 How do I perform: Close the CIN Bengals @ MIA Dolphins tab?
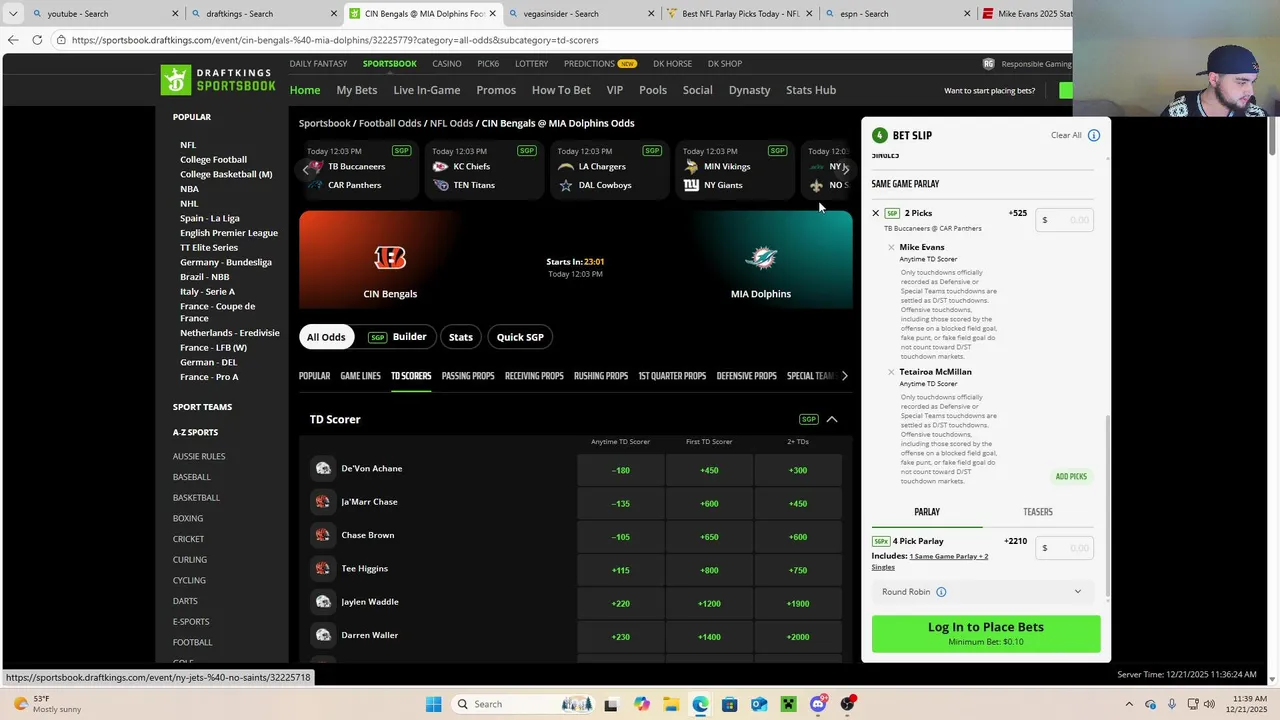point(492,14)
